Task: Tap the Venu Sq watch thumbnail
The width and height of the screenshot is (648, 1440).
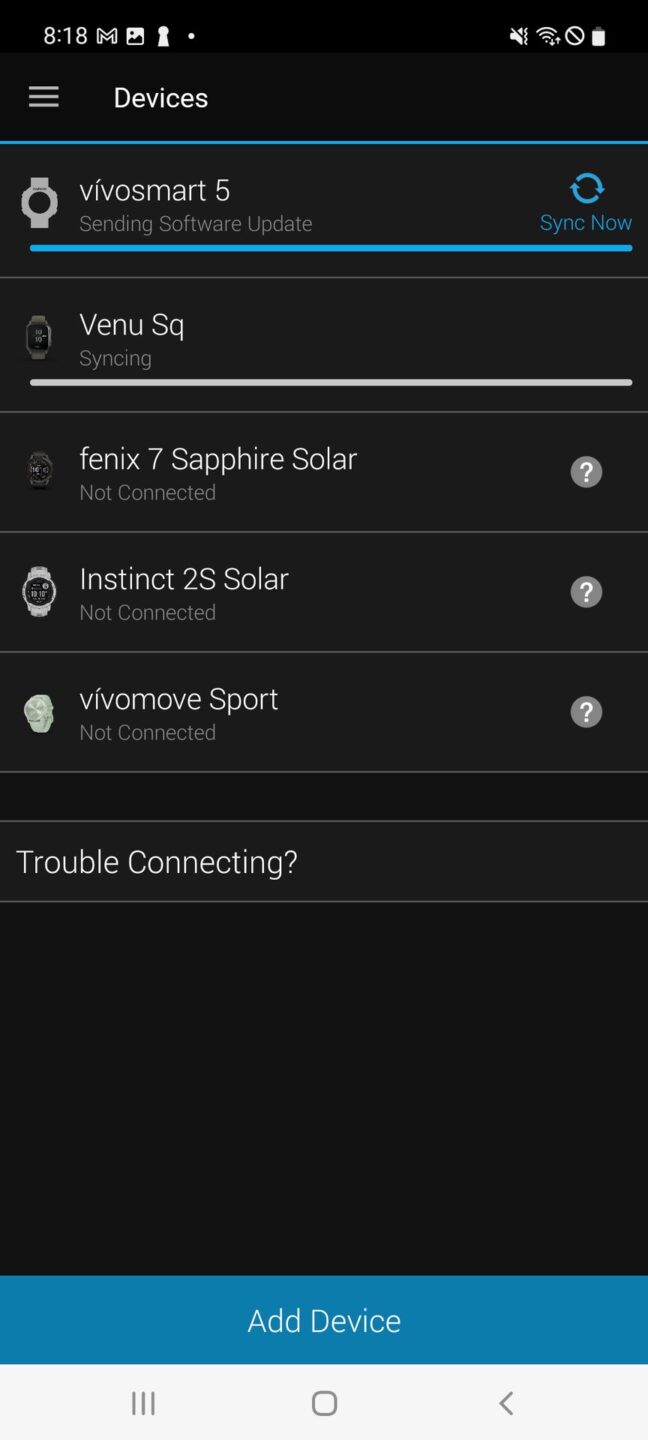Action: (x=39, y=337)
